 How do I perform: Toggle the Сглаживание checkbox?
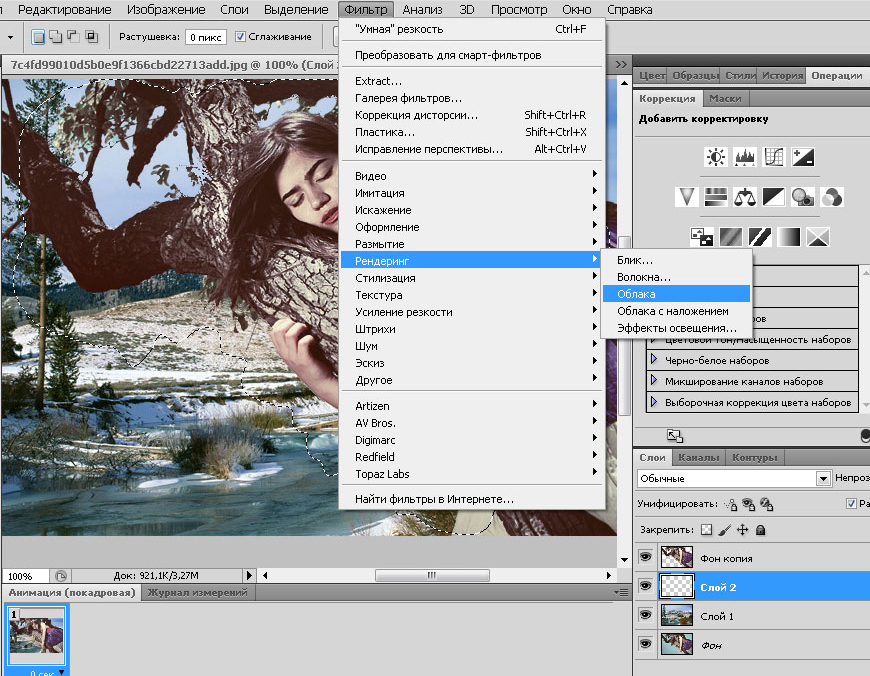tap(240, 37)
